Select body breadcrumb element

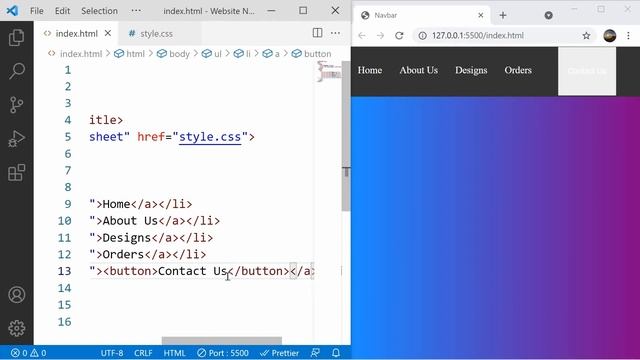[173, 54]
